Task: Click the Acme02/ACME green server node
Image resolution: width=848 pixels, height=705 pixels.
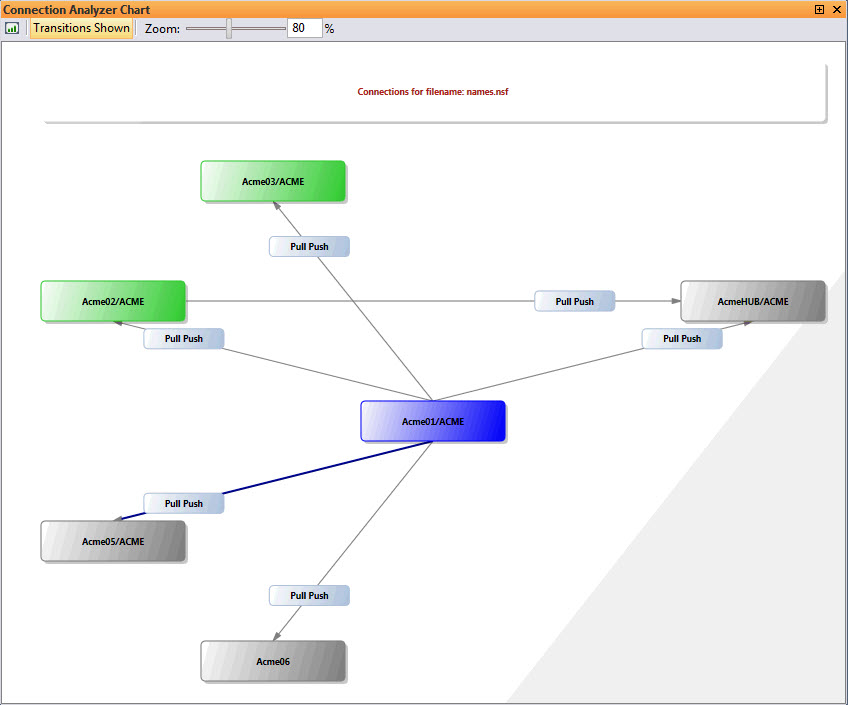Action: click(113, 301)
